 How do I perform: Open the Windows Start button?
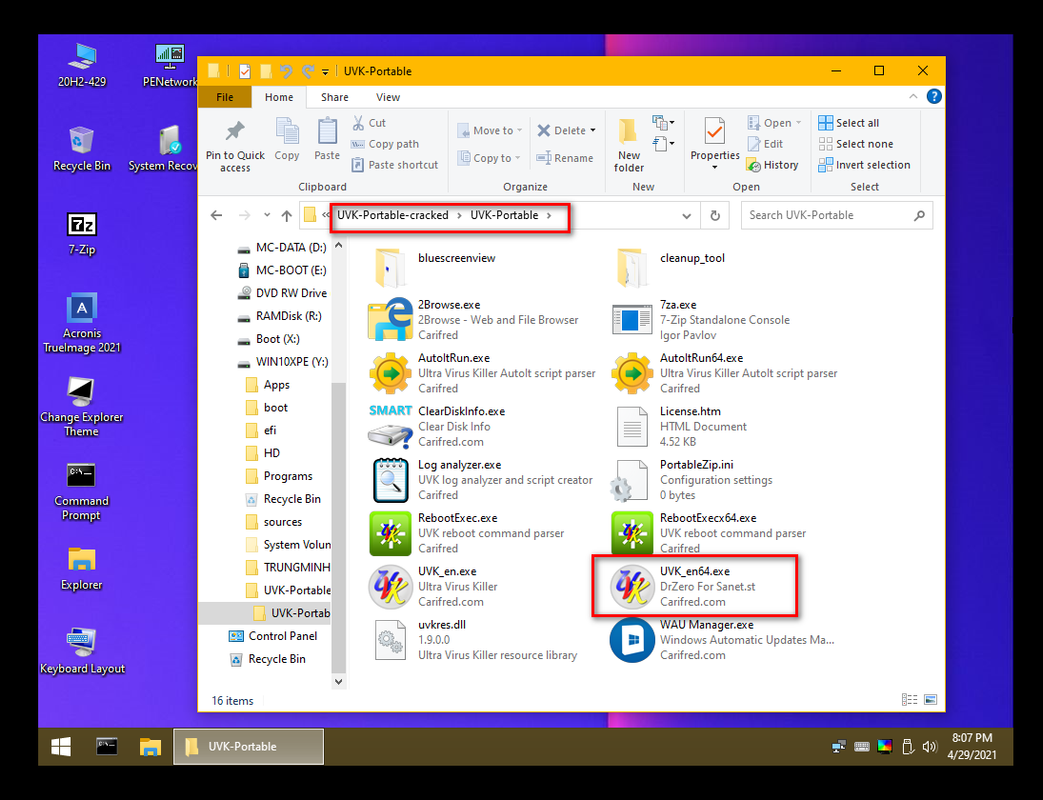(x=61, y=747)
